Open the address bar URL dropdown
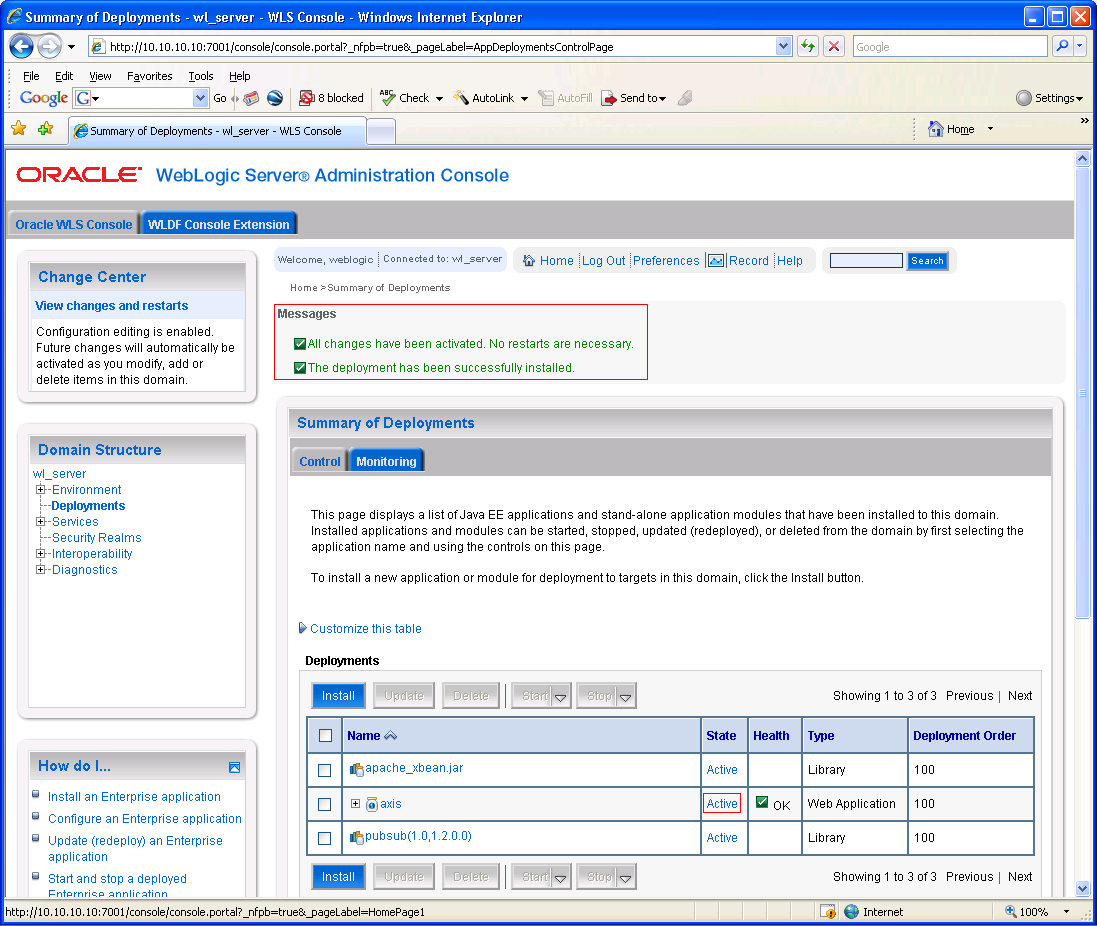The width and height of the screenshot is (1097, 926). tap(784, 47)
